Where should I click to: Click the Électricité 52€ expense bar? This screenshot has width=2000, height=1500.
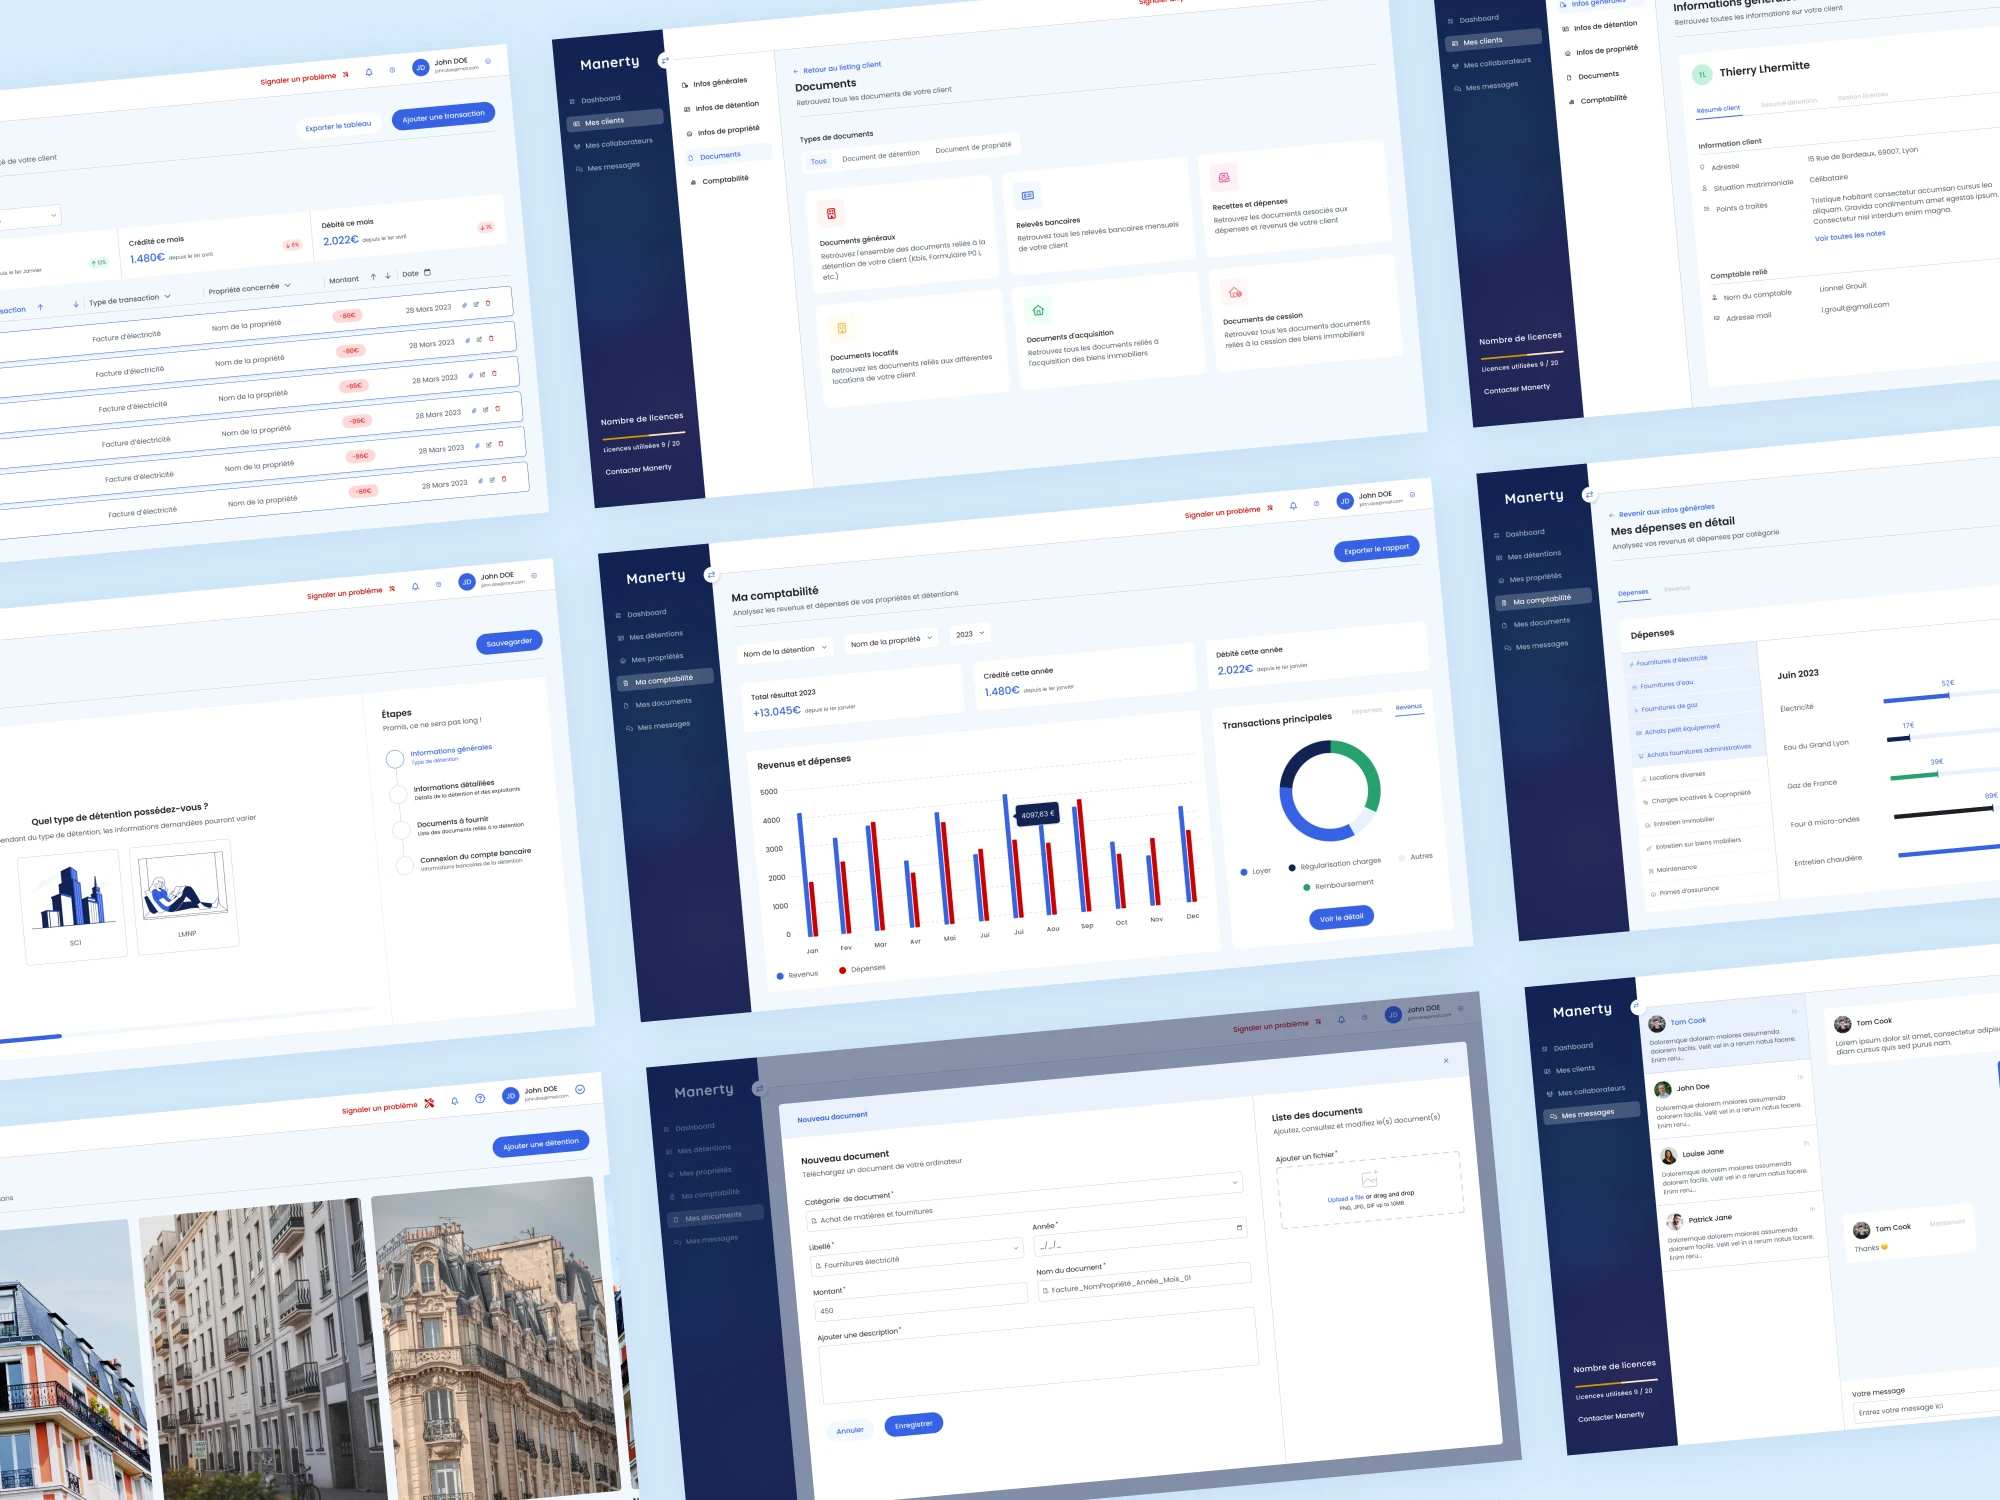[x=1916, y=698]
